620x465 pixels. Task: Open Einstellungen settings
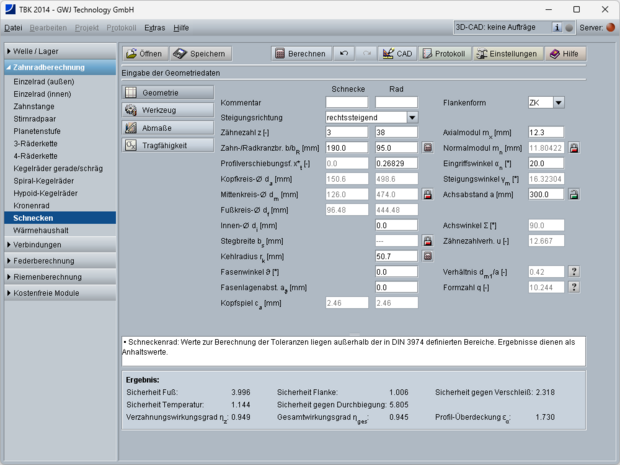tap(506, 53)
